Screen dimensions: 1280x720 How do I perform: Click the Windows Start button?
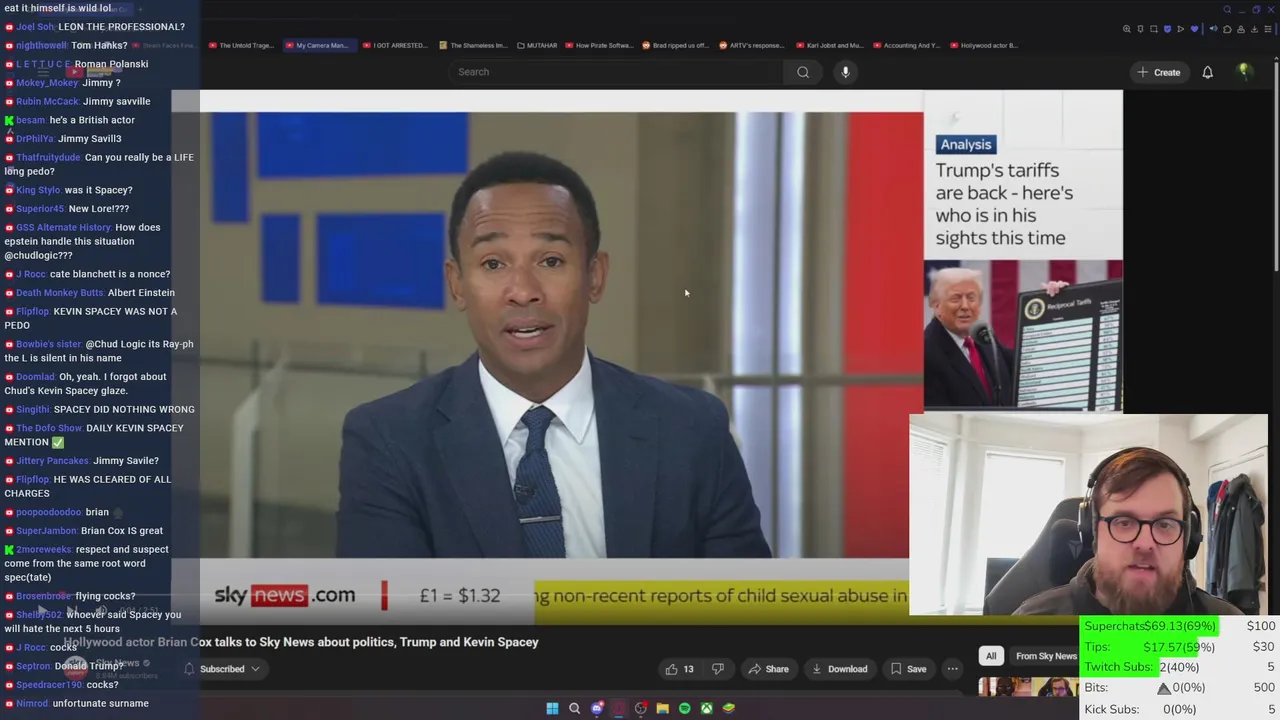point(552,708)
